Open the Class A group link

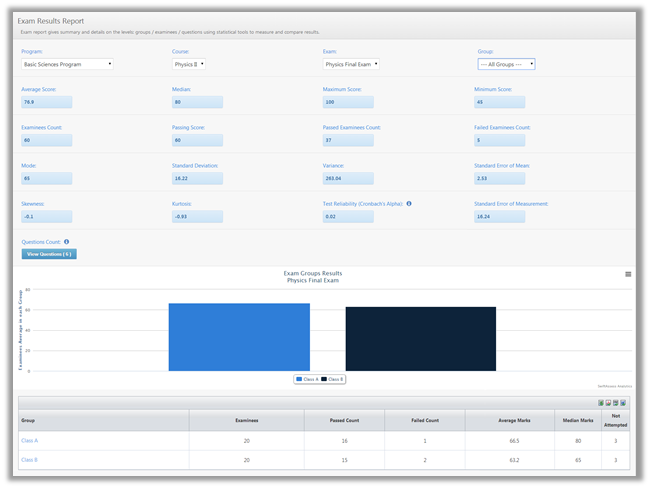tap(29, 440)
